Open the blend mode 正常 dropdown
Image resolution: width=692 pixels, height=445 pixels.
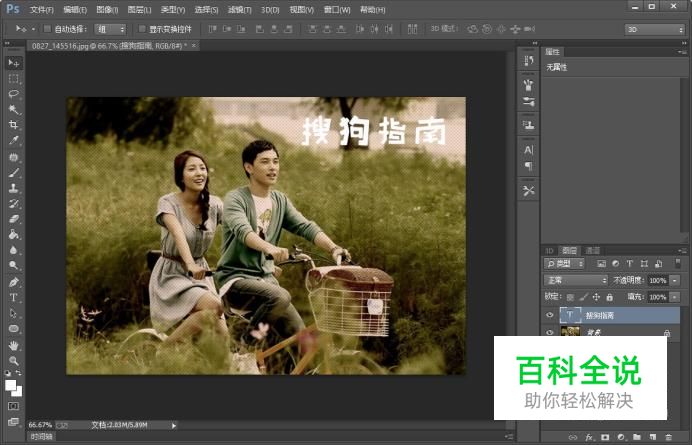(576, 280)
